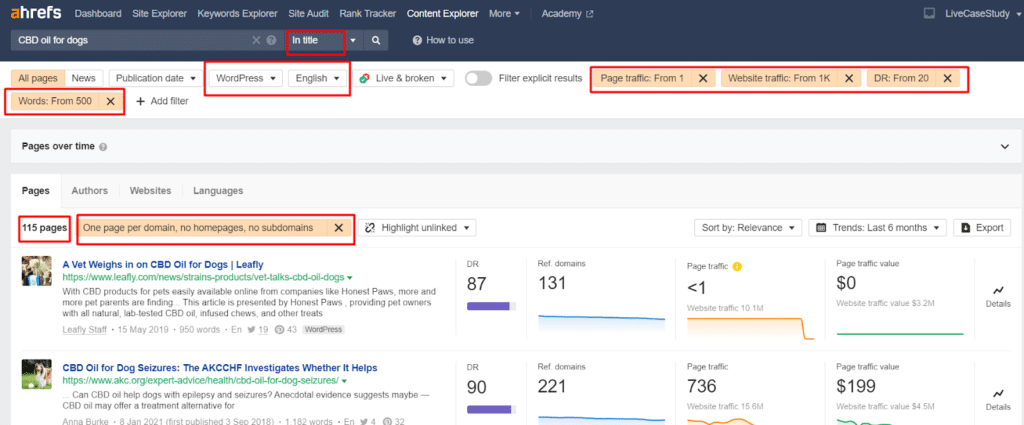Switch to the Authors tab
Viewport: 1024px width, 425px height.
click(x=89, y=191)
